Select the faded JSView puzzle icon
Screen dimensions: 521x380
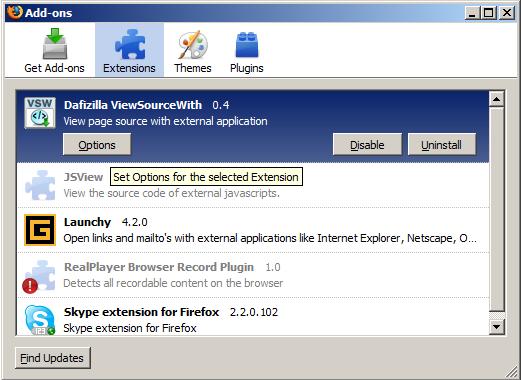pyautogui.click(x=40, y=185)
